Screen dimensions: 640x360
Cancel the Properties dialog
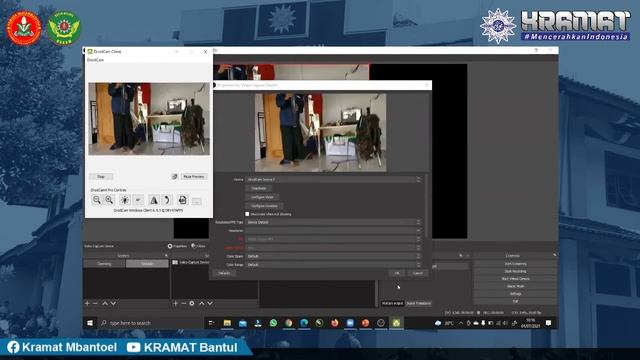[418, 273]
